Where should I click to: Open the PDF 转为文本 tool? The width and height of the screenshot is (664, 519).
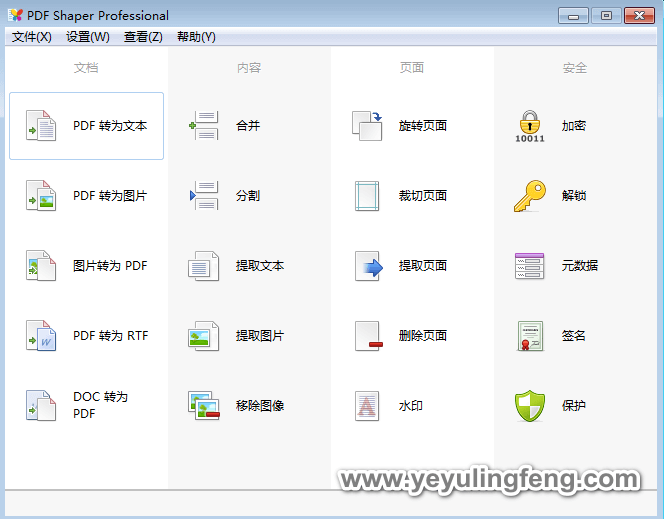click(86, 126)
